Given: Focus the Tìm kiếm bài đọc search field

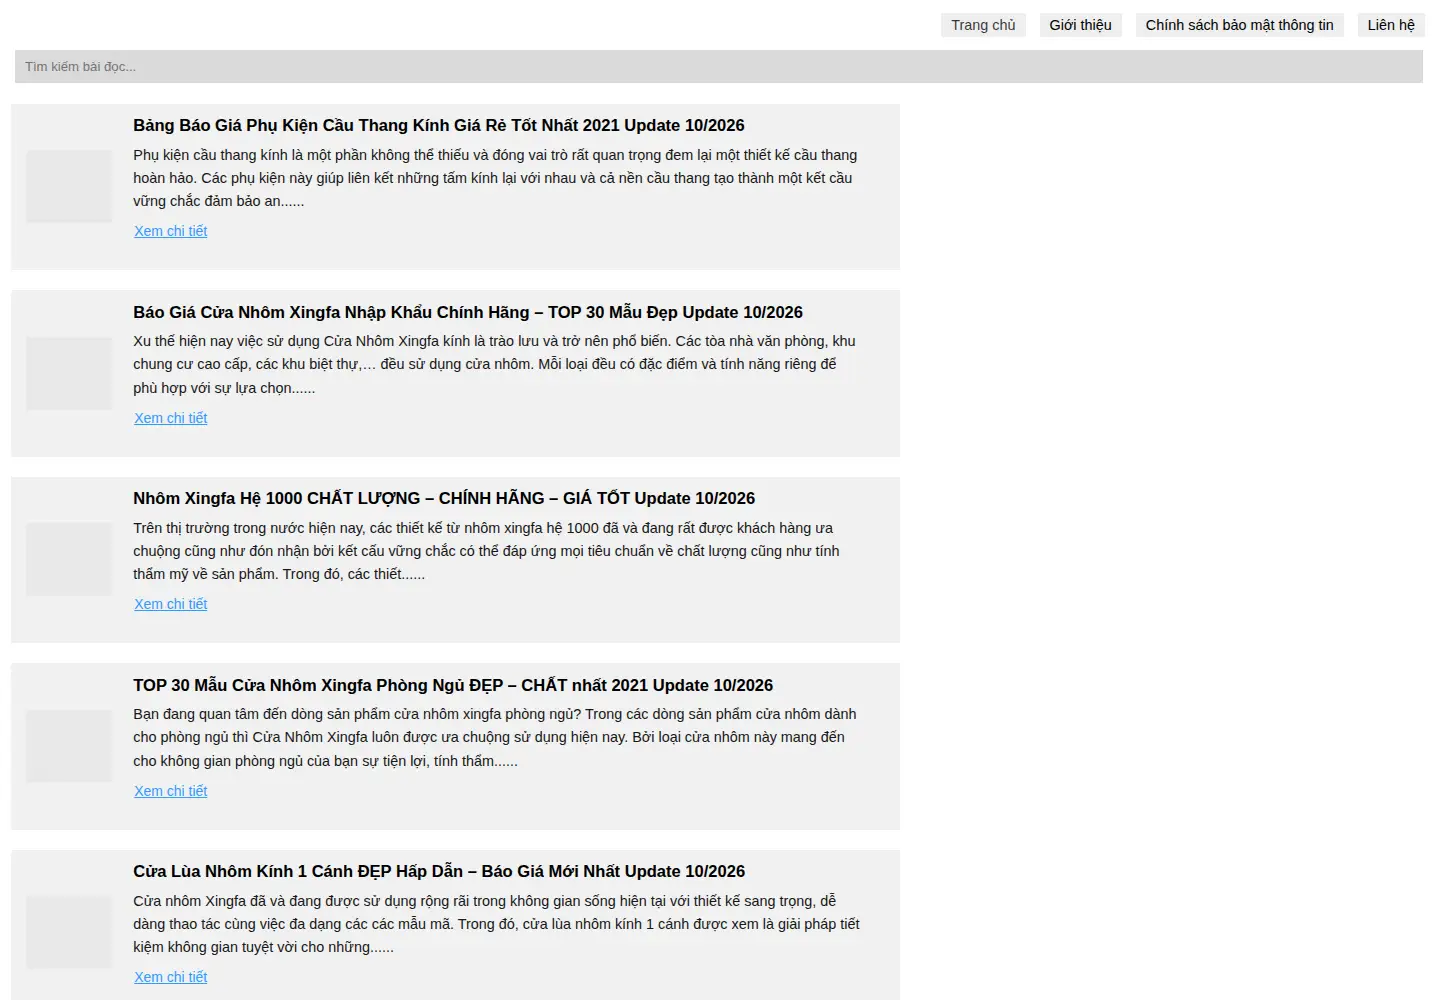Looking at the screenshot, I should 719,67.
